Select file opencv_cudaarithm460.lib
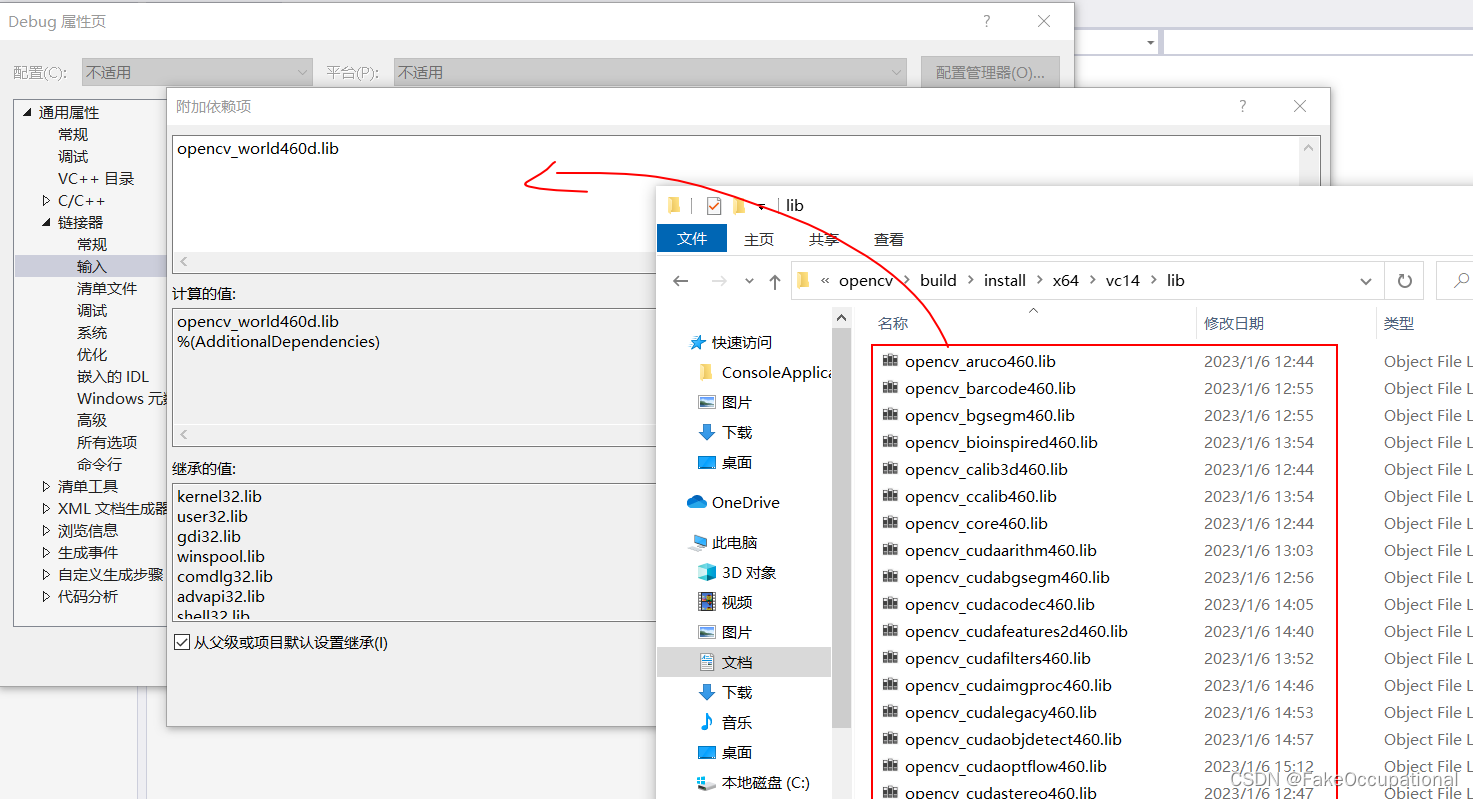This screenshot has width=1473, height=799. (x=1000, y=550)
